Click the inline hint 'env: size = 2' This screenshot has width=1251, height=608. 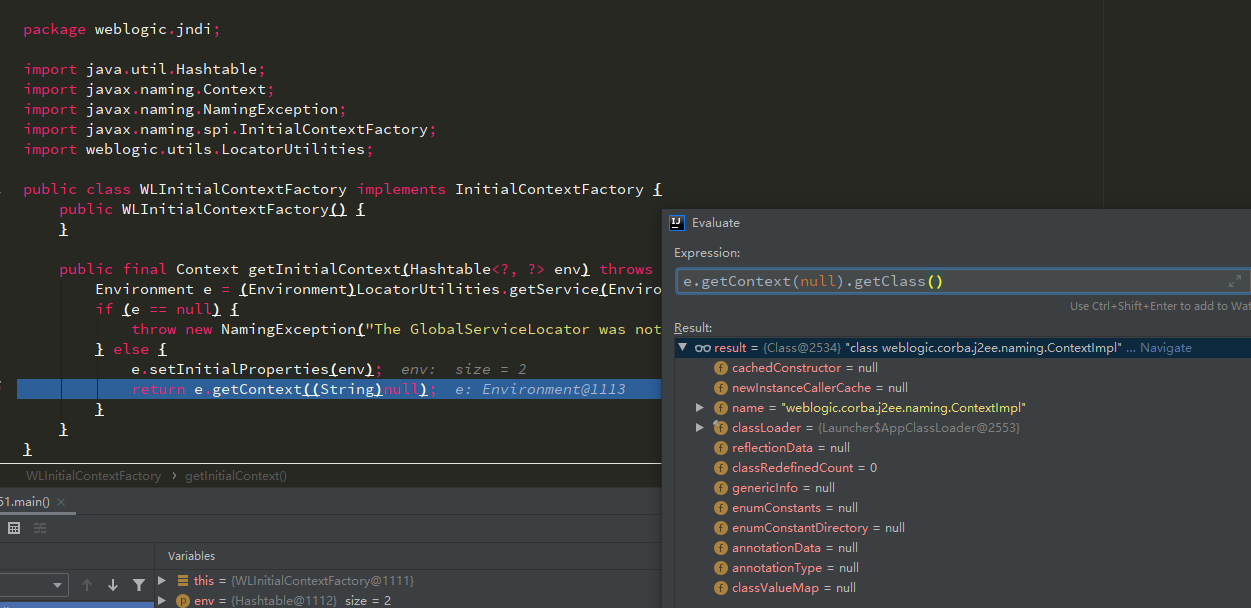coord(464,369)
